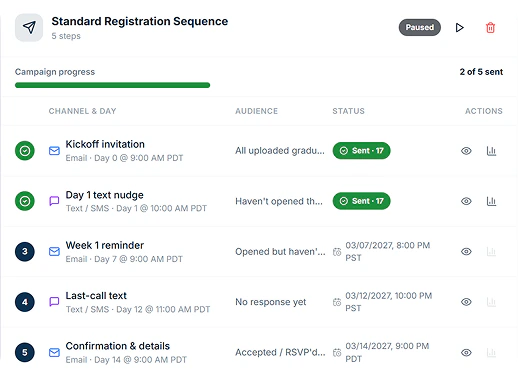Preview Day 1 text nudge message
Viewport: 518px width, 375px height.
click(466, 201)
